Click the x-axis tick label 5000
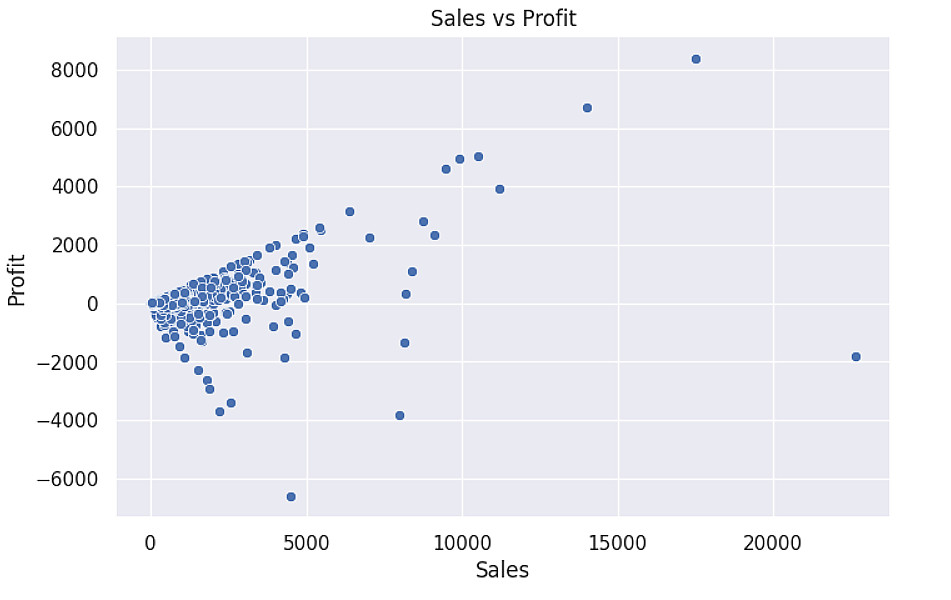Viewport: 951px width, 600px height. coord(306,542)
